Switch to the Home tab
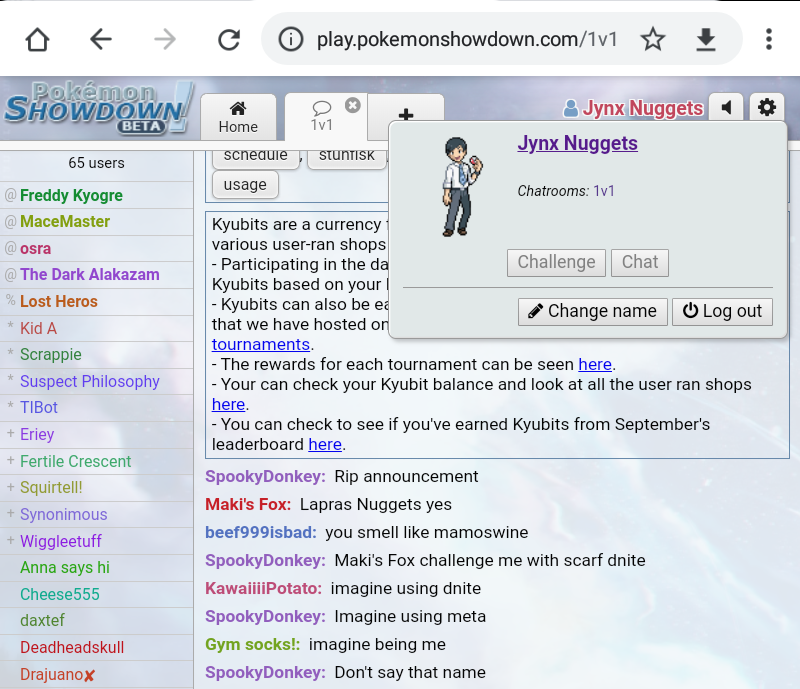Viewport: 800px width, 689px height. (x=238, y=117)
